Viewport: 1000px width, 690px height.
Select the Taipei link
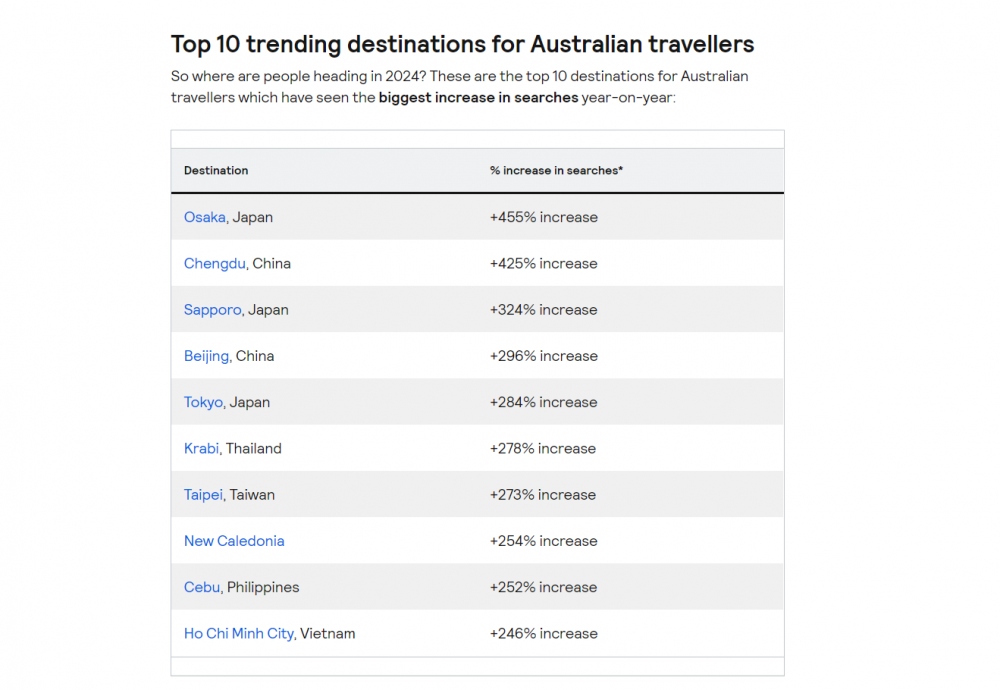(203, 495)
